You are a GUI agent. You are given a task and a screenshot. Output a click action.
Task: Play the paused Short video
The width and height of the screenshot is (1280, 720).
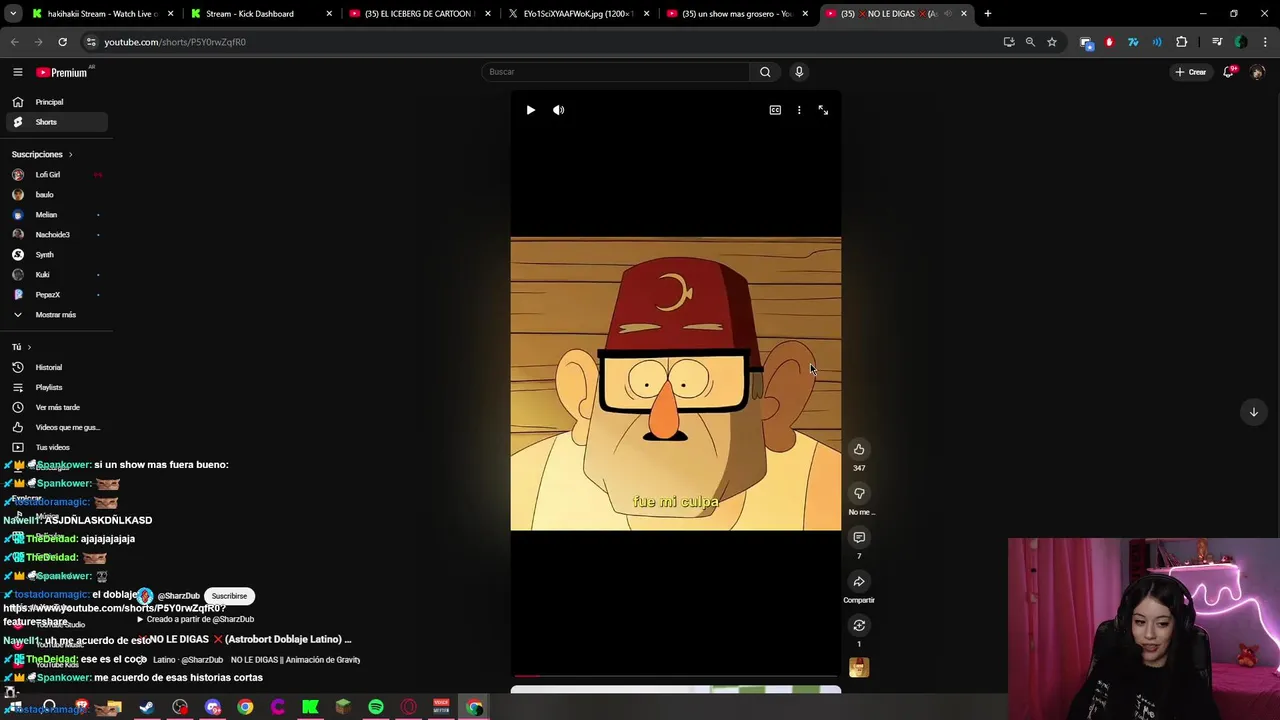click(530, 110)
